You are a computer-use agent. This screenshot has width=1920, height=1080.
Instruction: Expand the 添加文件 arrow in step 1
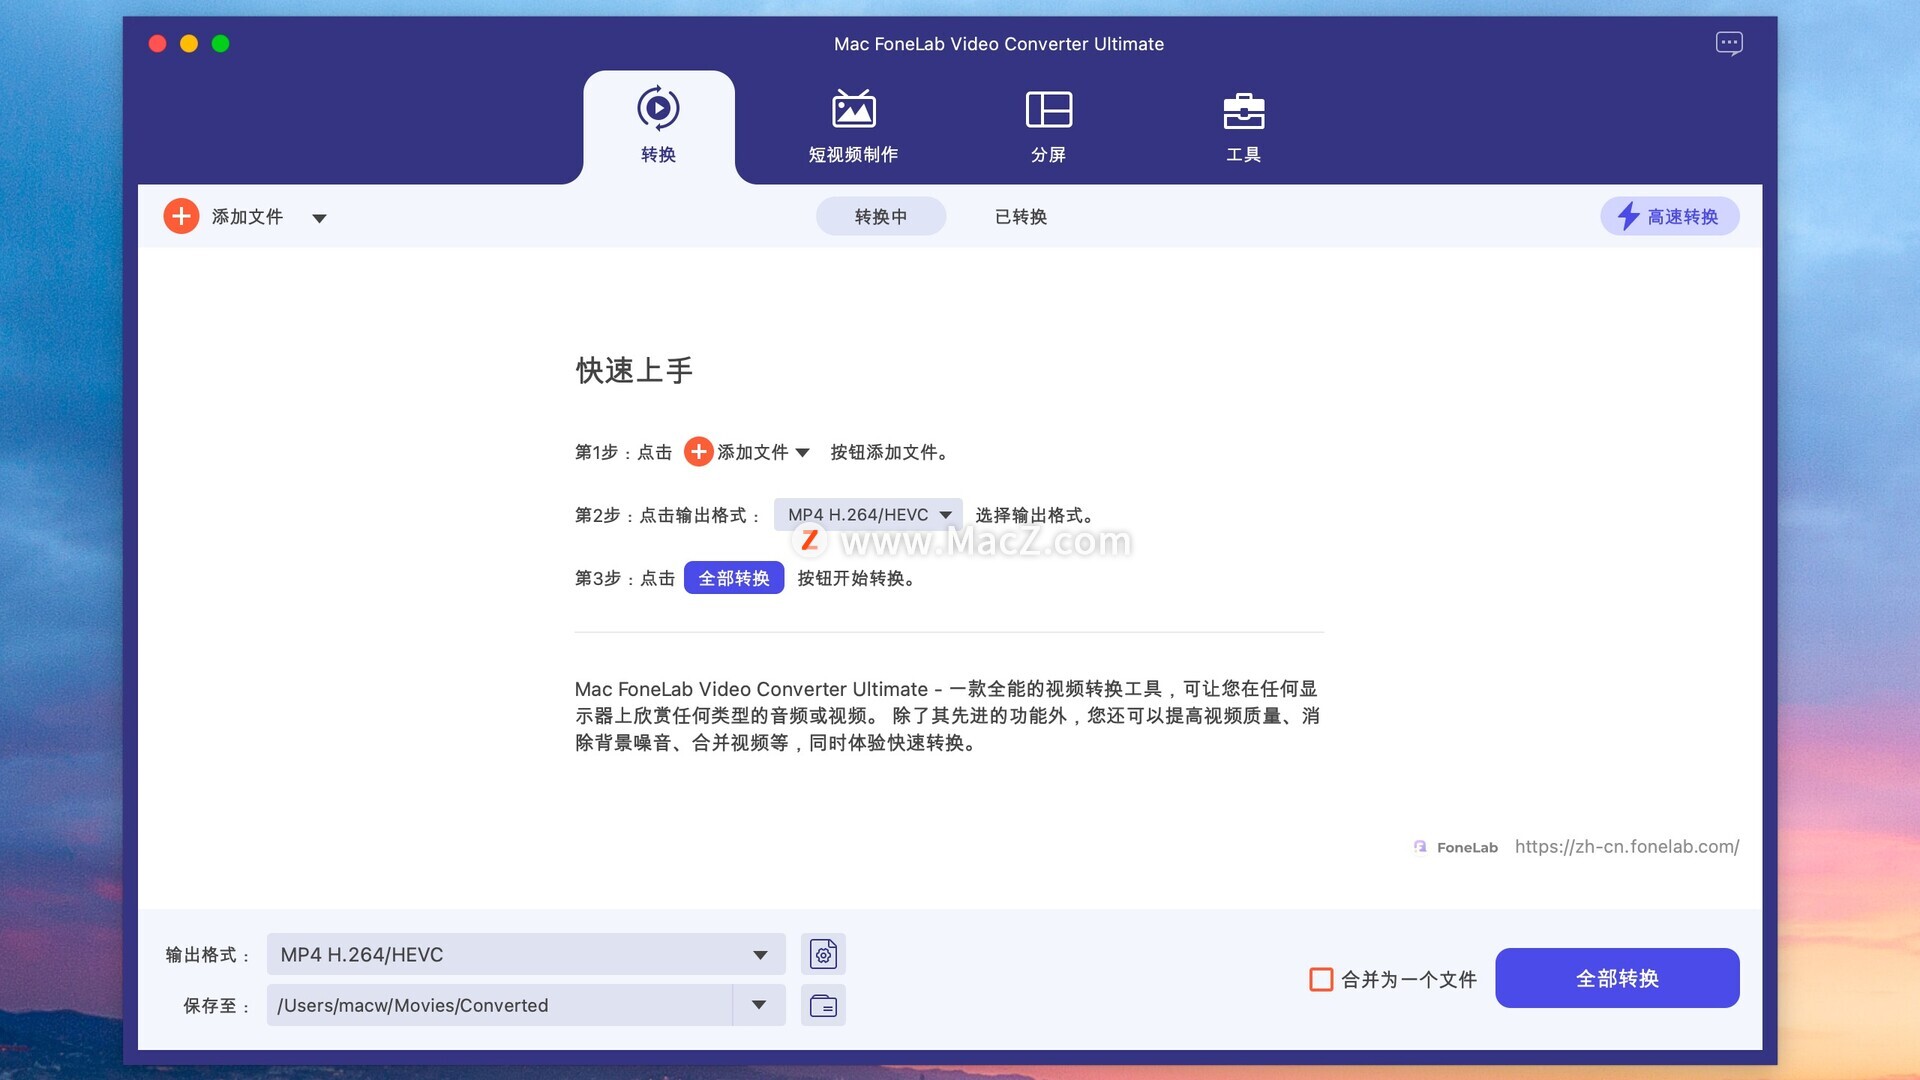pos(802,453)
